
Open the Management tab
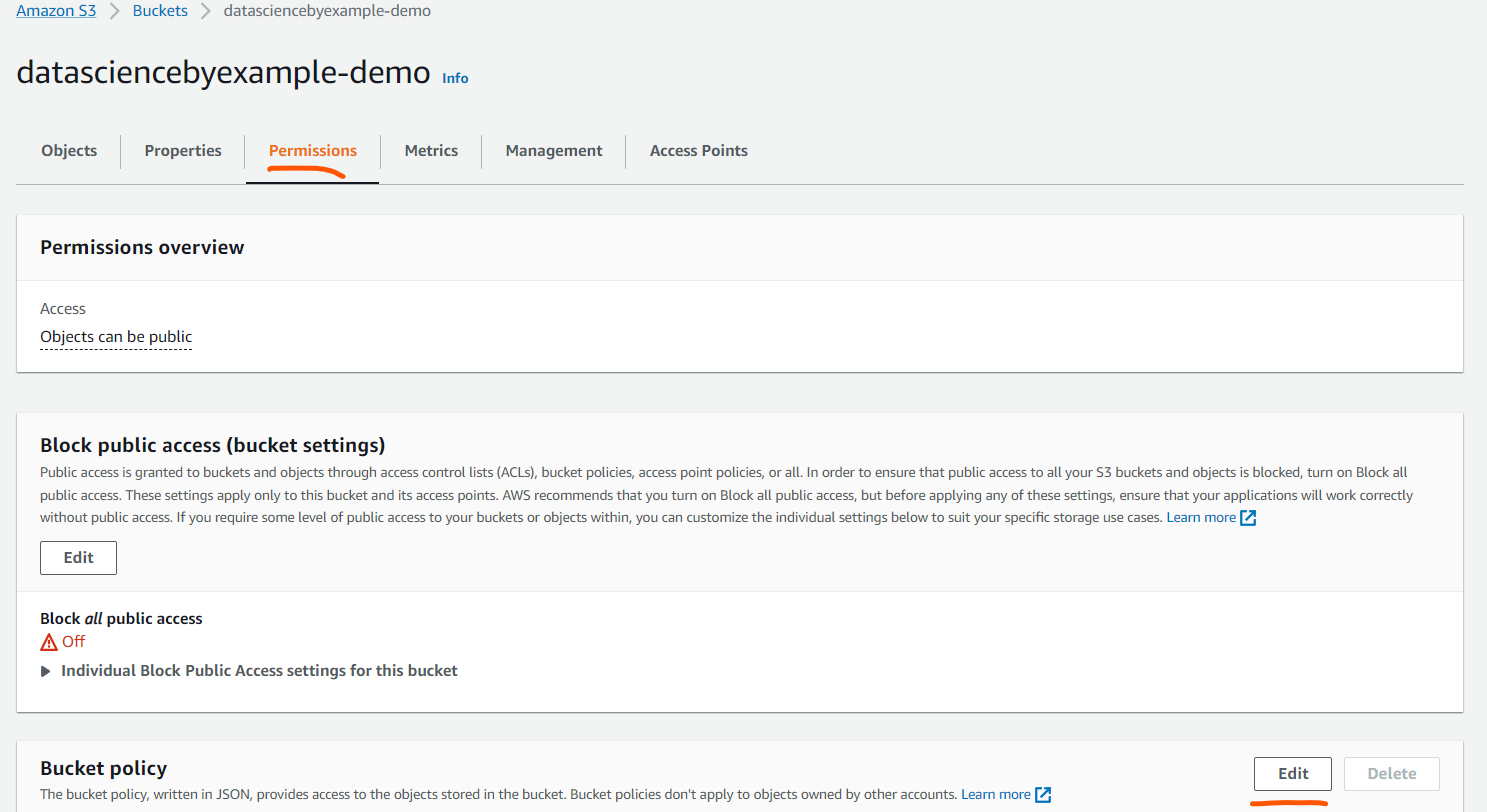tap(554, 151)
